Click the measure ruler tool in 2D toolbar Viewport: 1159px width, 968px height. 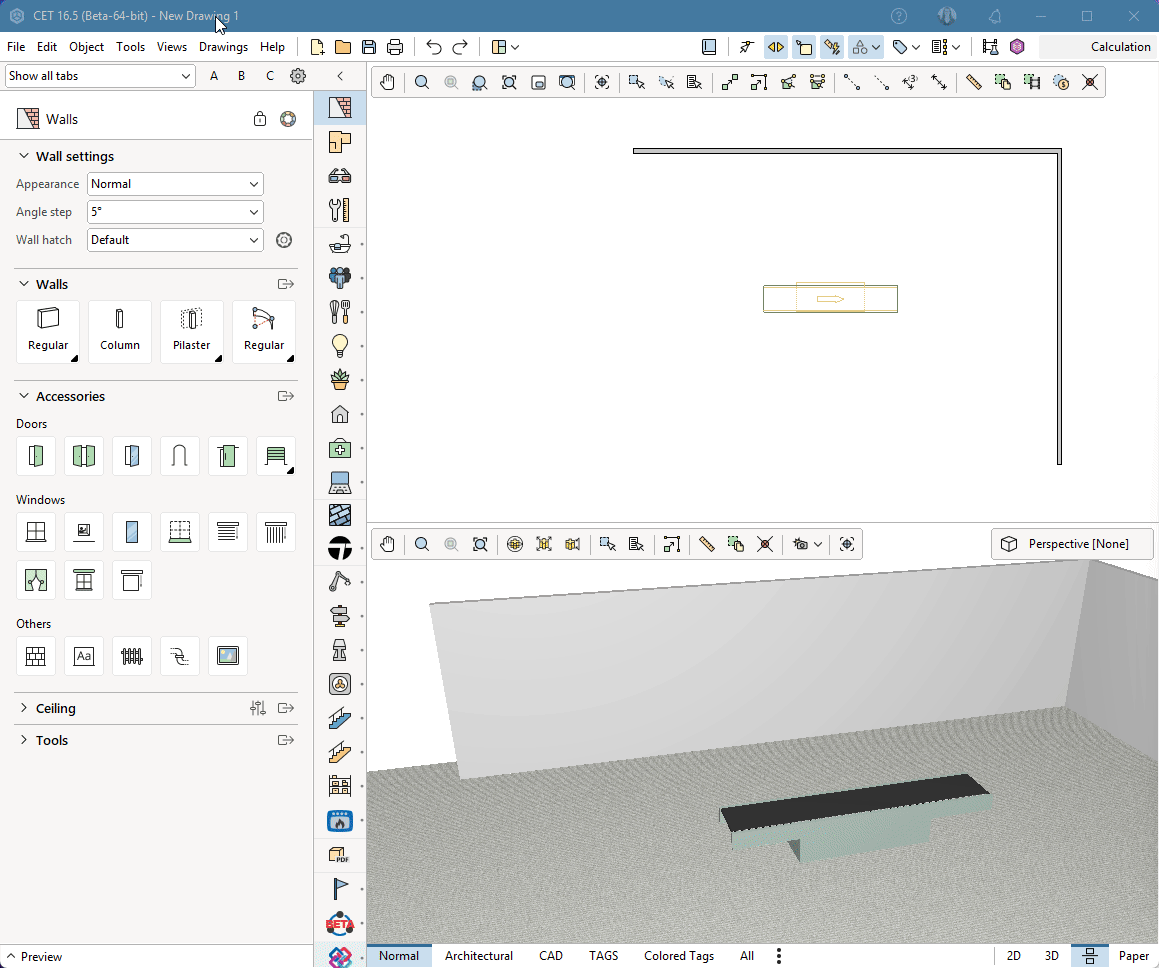point(973,83)
